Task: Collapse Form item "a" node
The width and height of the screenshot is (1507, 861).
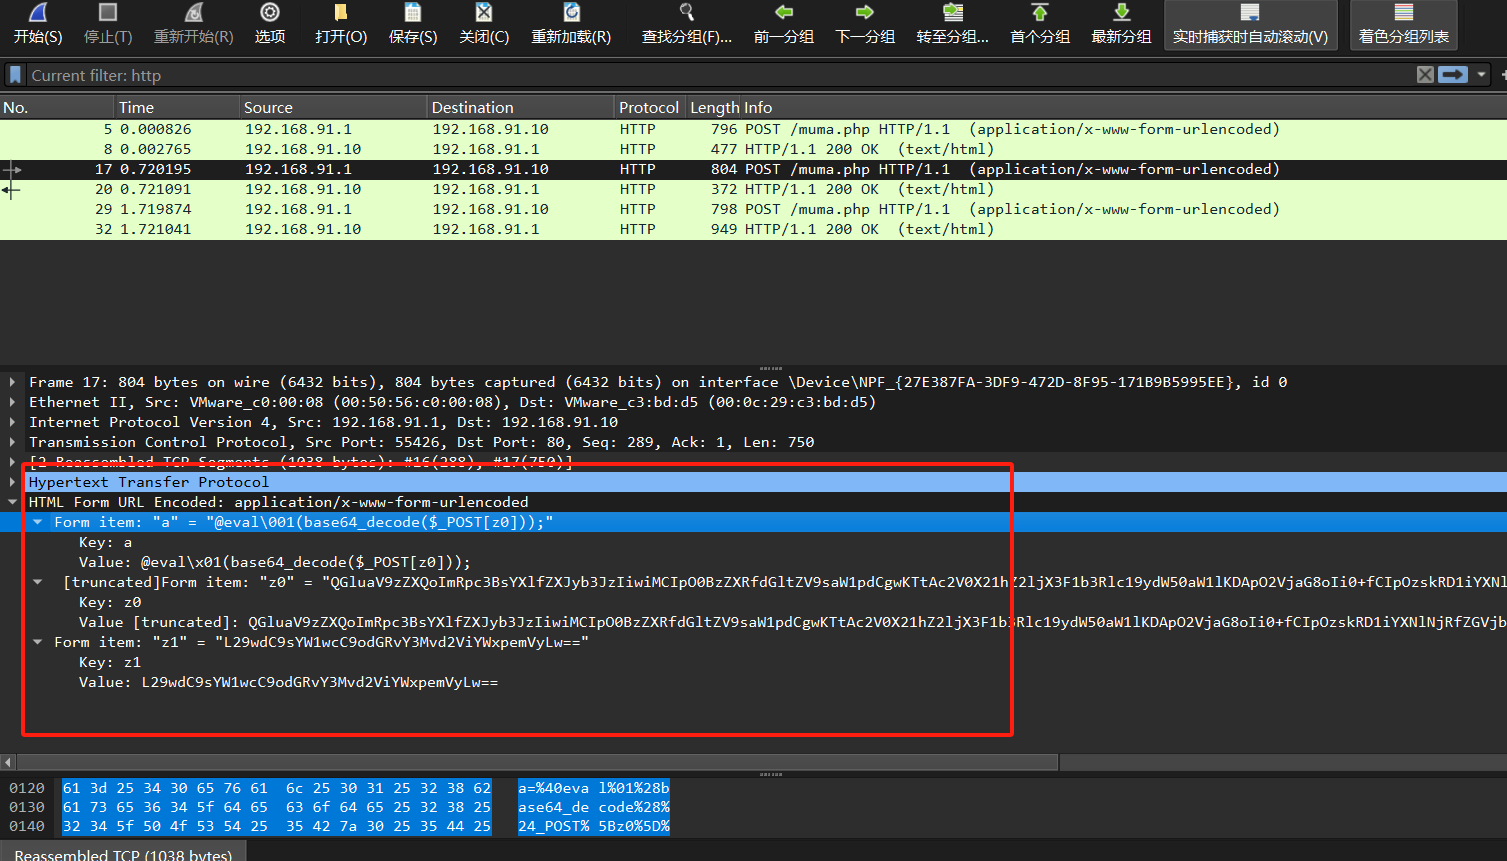Action: point(37,522)
